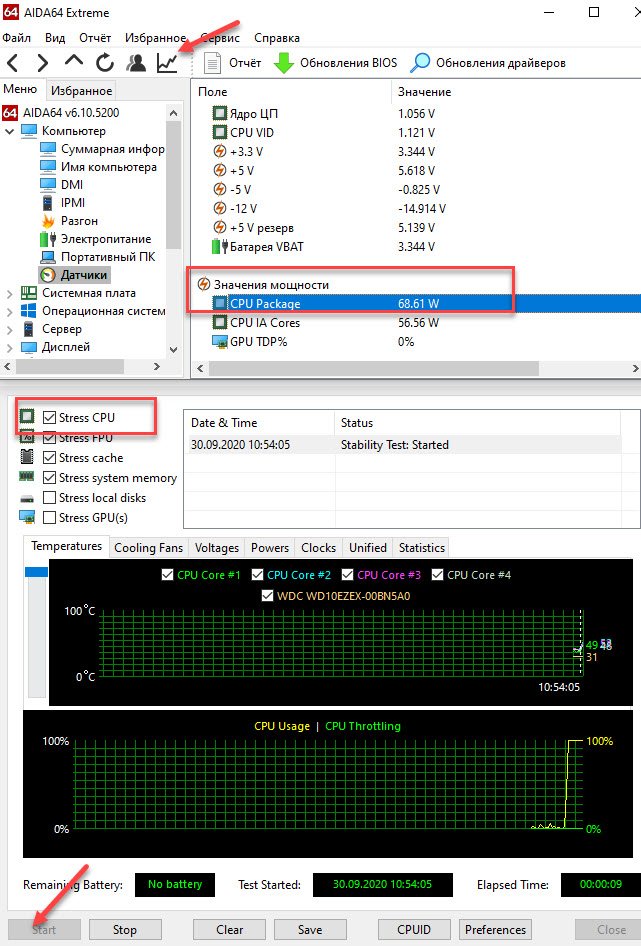The image size is (641, 946).
Task: Go back with the left arrow toolbar icon
Action: click(13, 63)
